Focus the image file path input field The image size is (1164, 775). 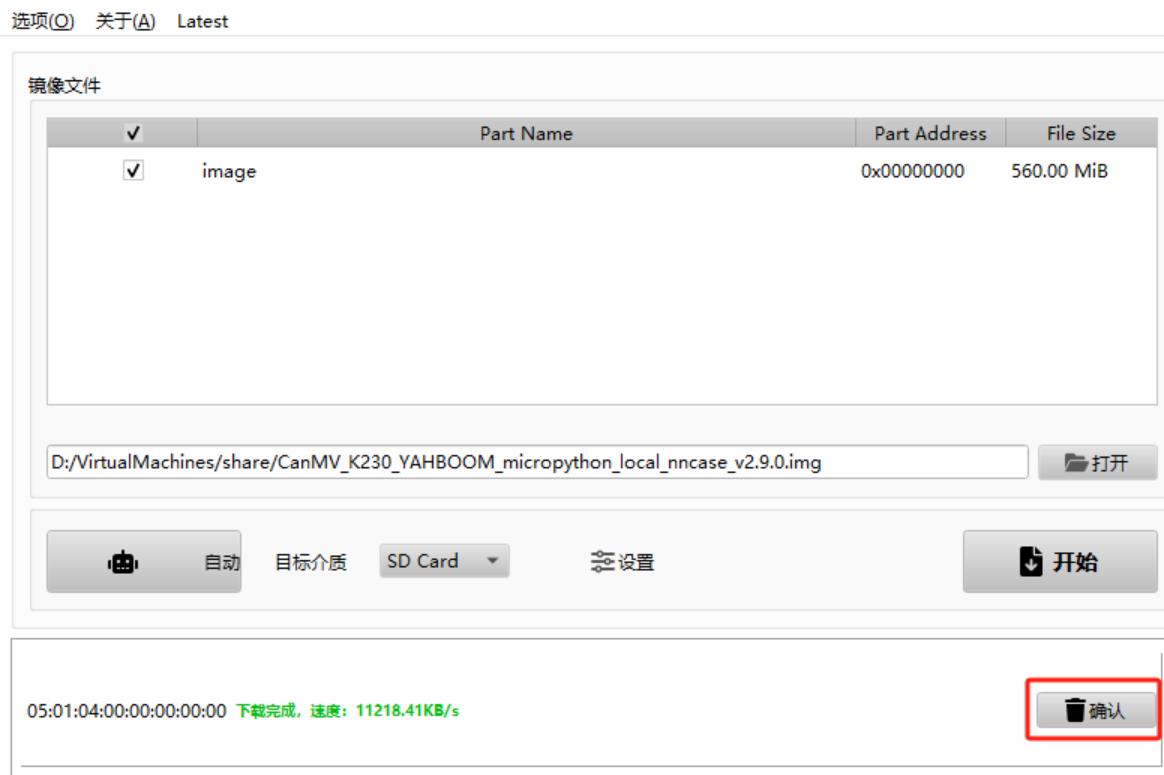point(537,463)
